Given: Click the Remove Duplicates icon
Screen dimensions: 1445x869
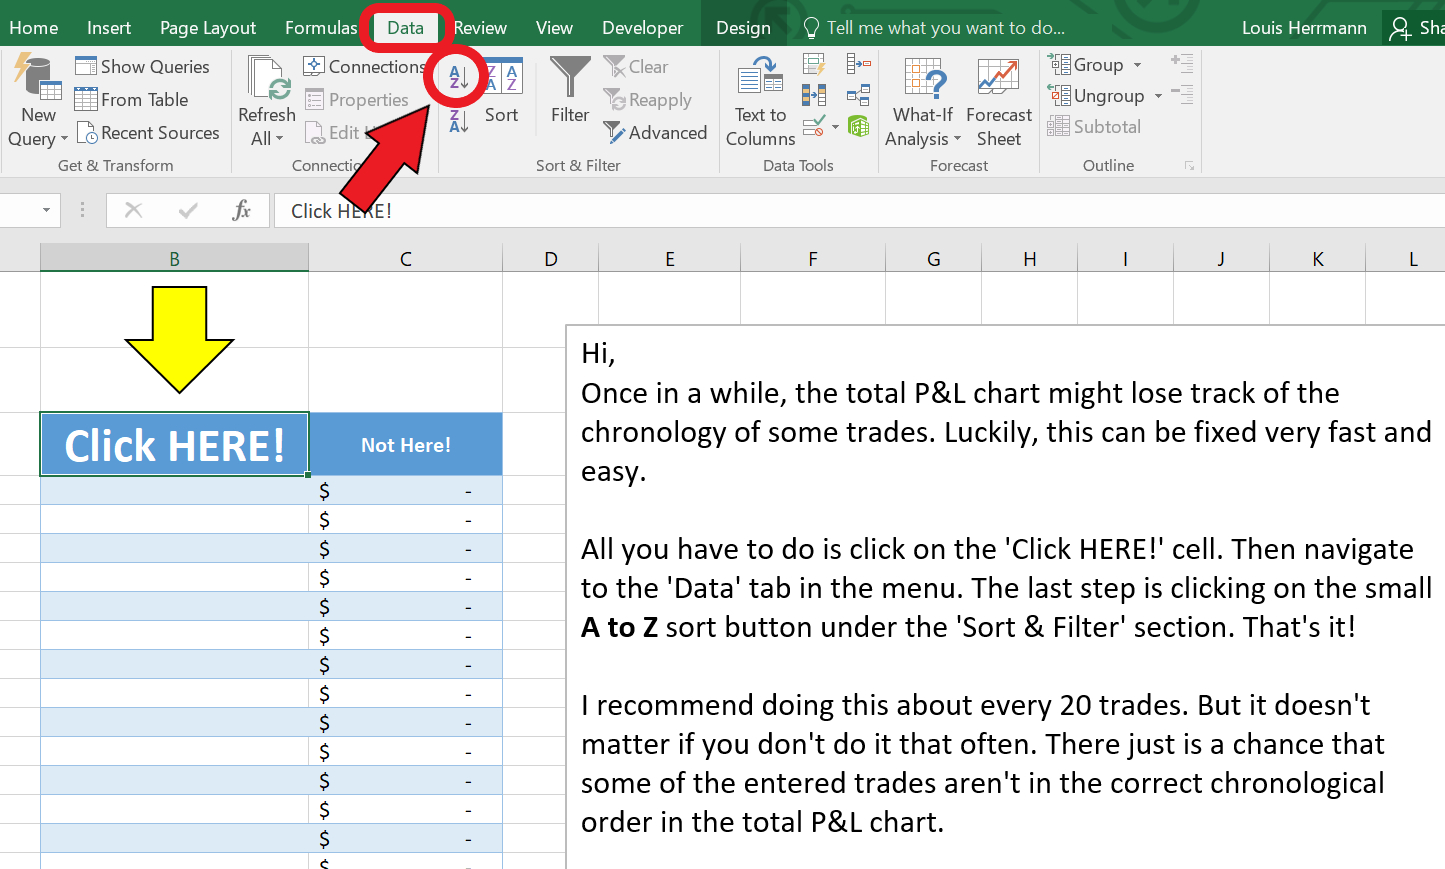Looking at the screenshot, I should 814,96.
